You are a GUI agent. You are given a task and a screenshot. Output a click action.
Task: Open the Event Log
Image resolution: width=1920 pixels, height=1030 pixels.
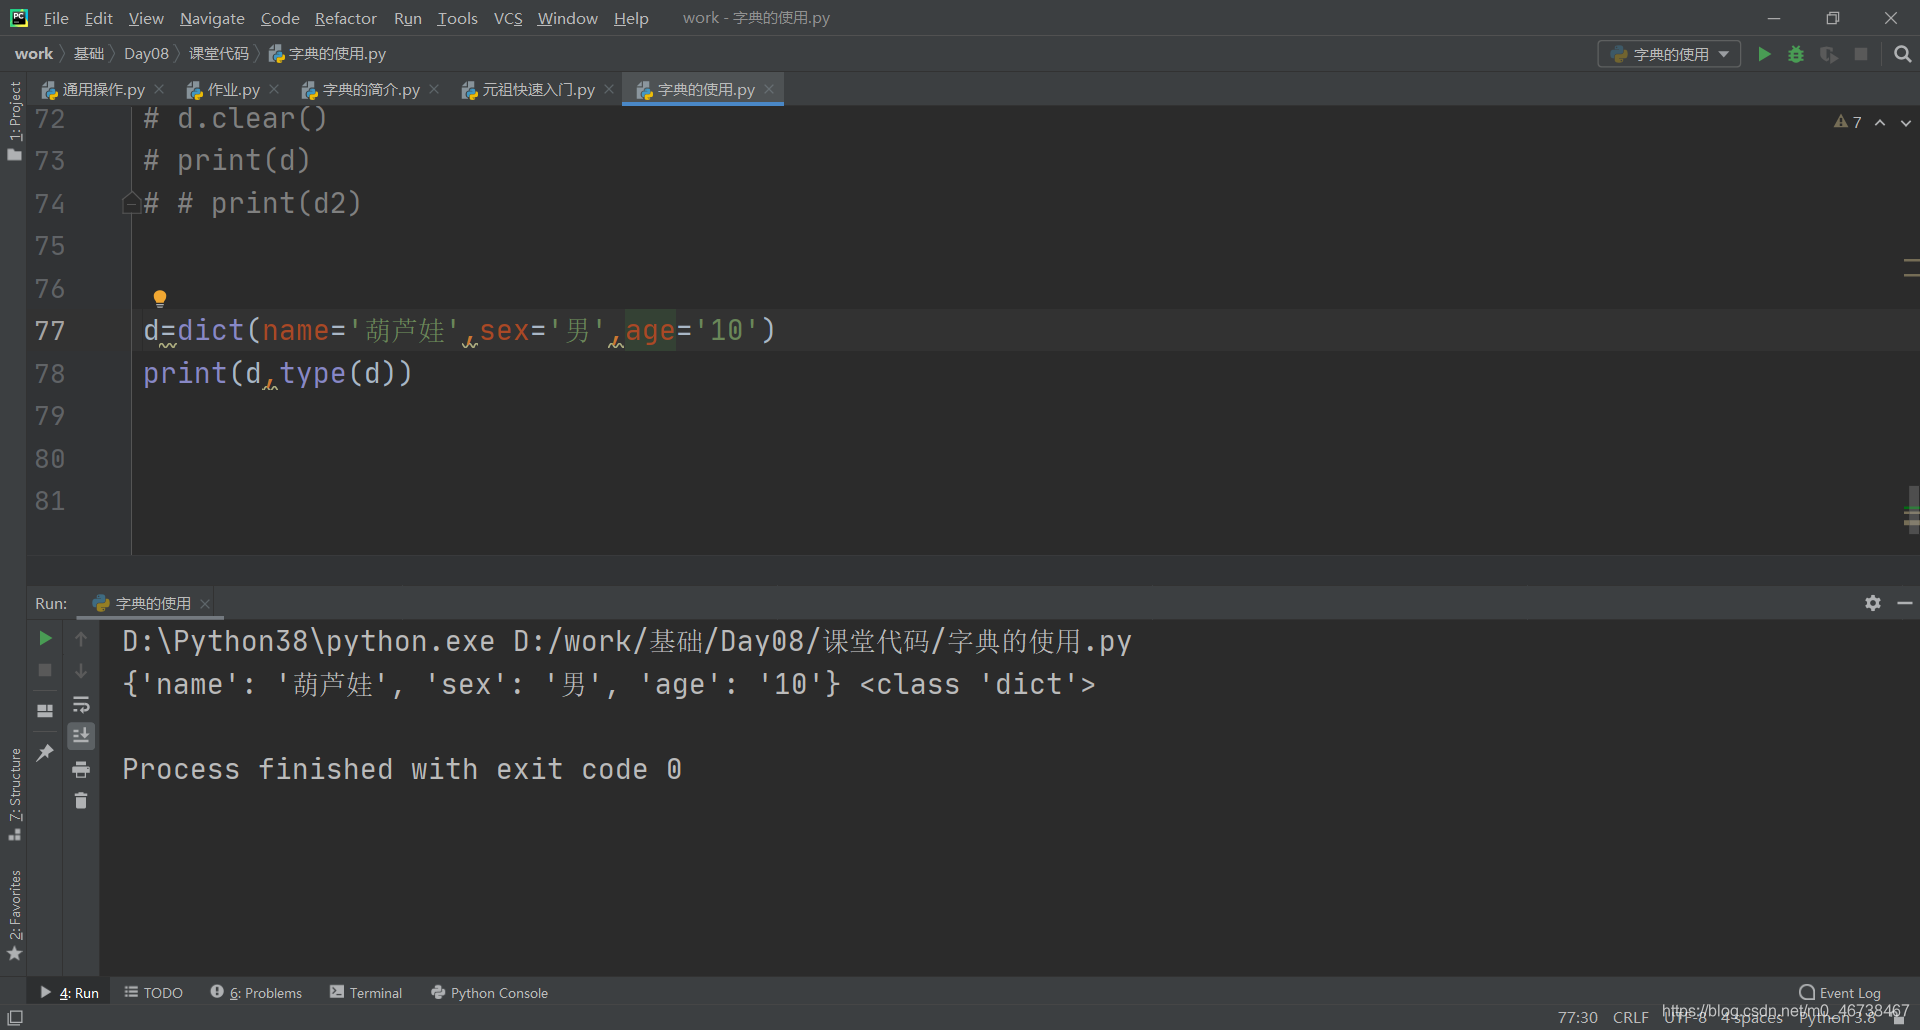(1840, 993)
